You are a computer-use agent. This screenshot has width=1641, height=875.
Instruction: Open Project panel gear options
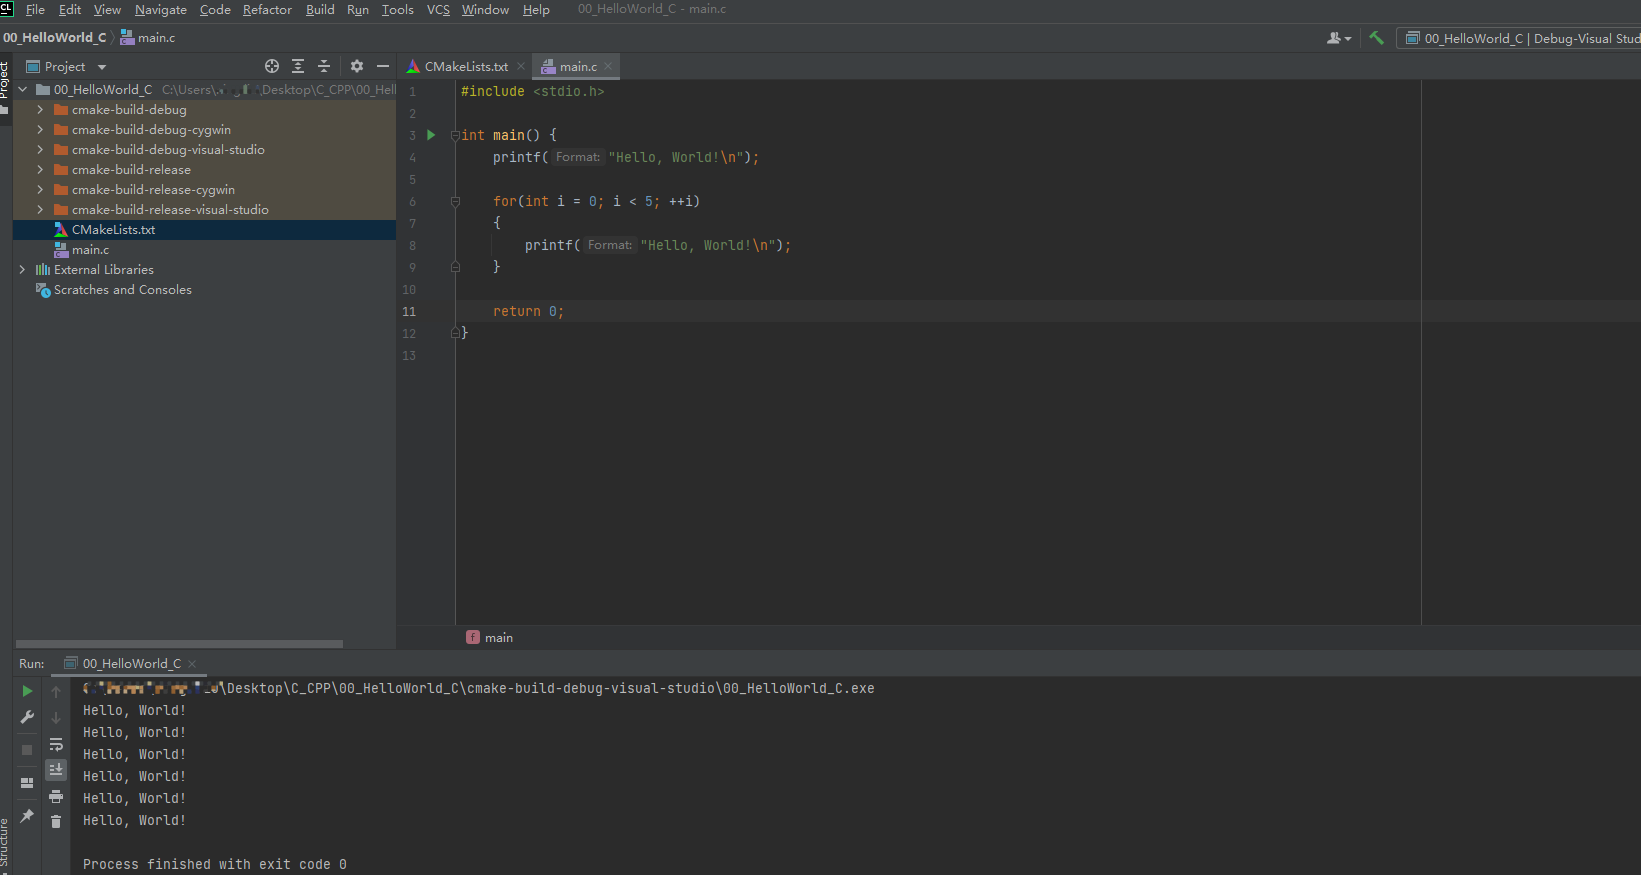point(357,66)
